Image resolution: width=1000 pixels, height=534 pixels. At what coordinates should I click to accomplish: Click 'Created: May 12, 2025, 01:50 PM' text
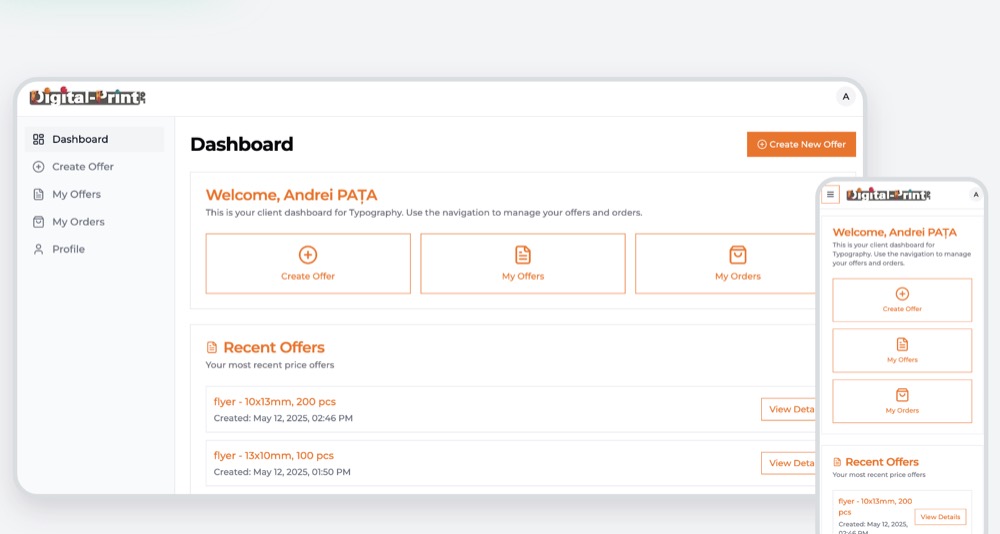[x=282, y=472]
